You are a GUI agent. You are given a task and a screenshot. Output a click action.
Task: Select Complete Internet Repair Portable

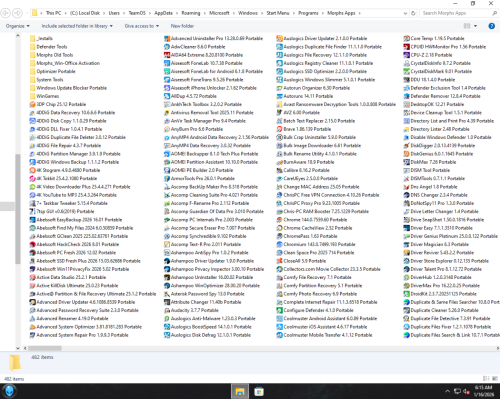[x=327, y=302]
